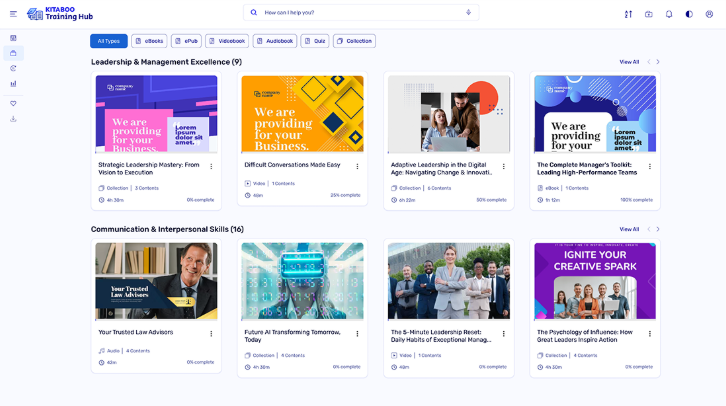Image resolution: width=726 pixels, height=406 pixels.
Task: Select the eBooks filter tab
Action: tap(149, 41)
